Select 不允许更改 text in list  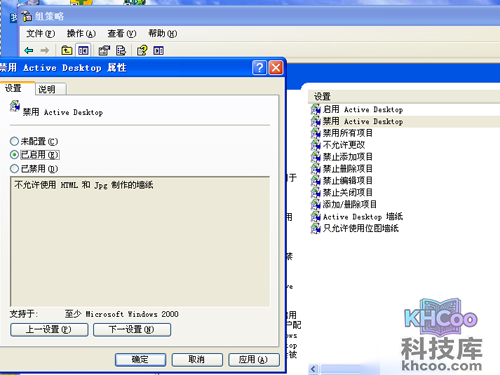click(344, 145)
